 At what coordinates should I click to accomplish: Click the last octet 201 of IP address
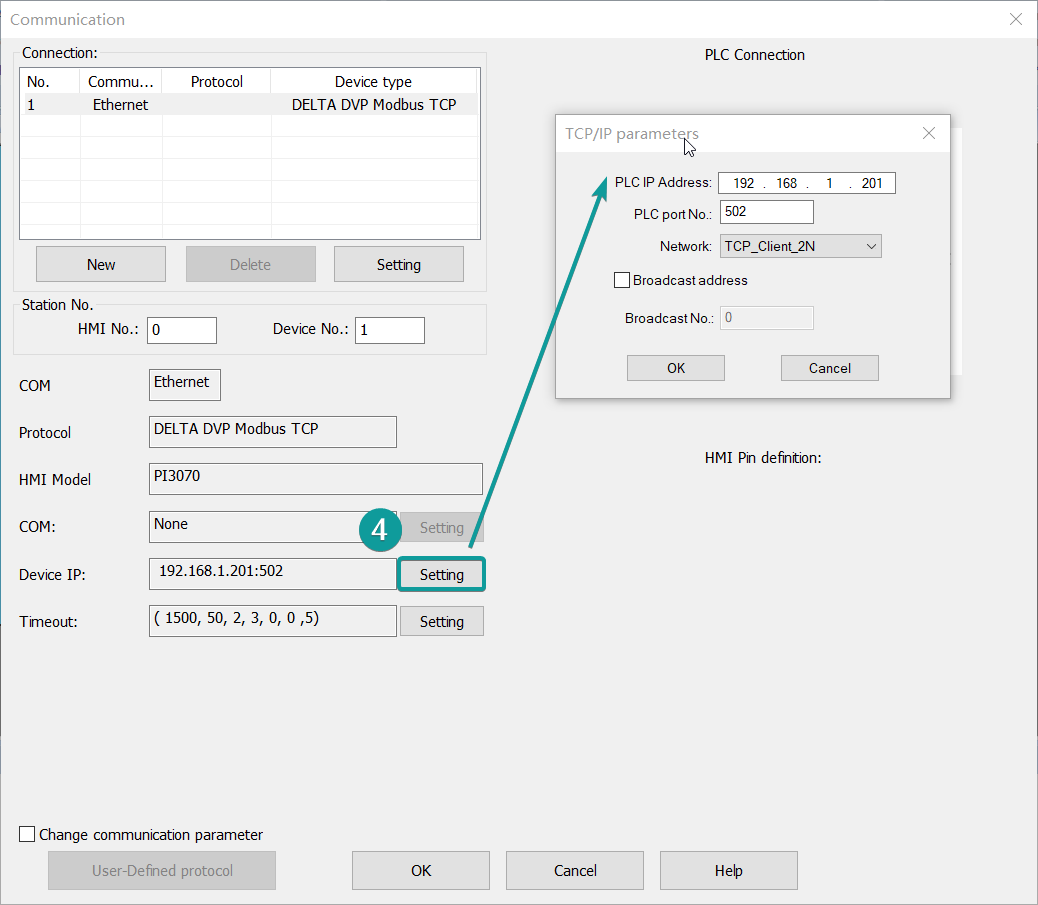[x=871, y=183]
